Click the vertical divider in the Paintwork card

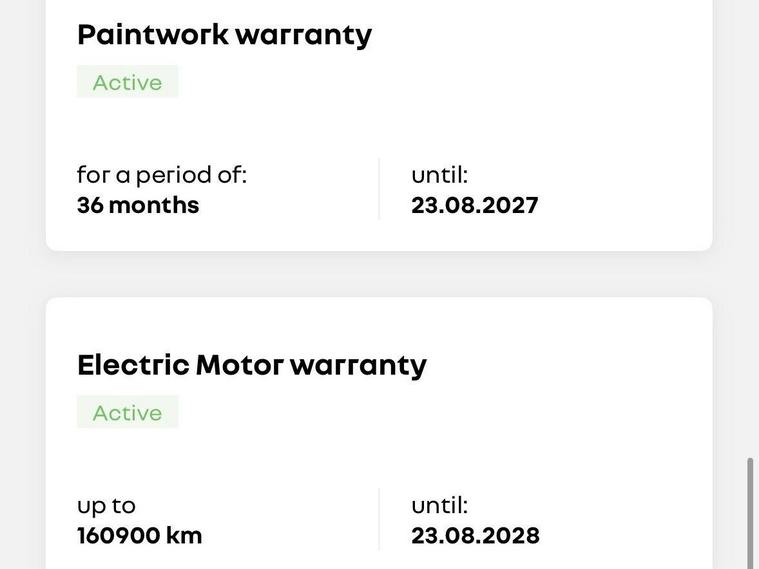[379, 189]
